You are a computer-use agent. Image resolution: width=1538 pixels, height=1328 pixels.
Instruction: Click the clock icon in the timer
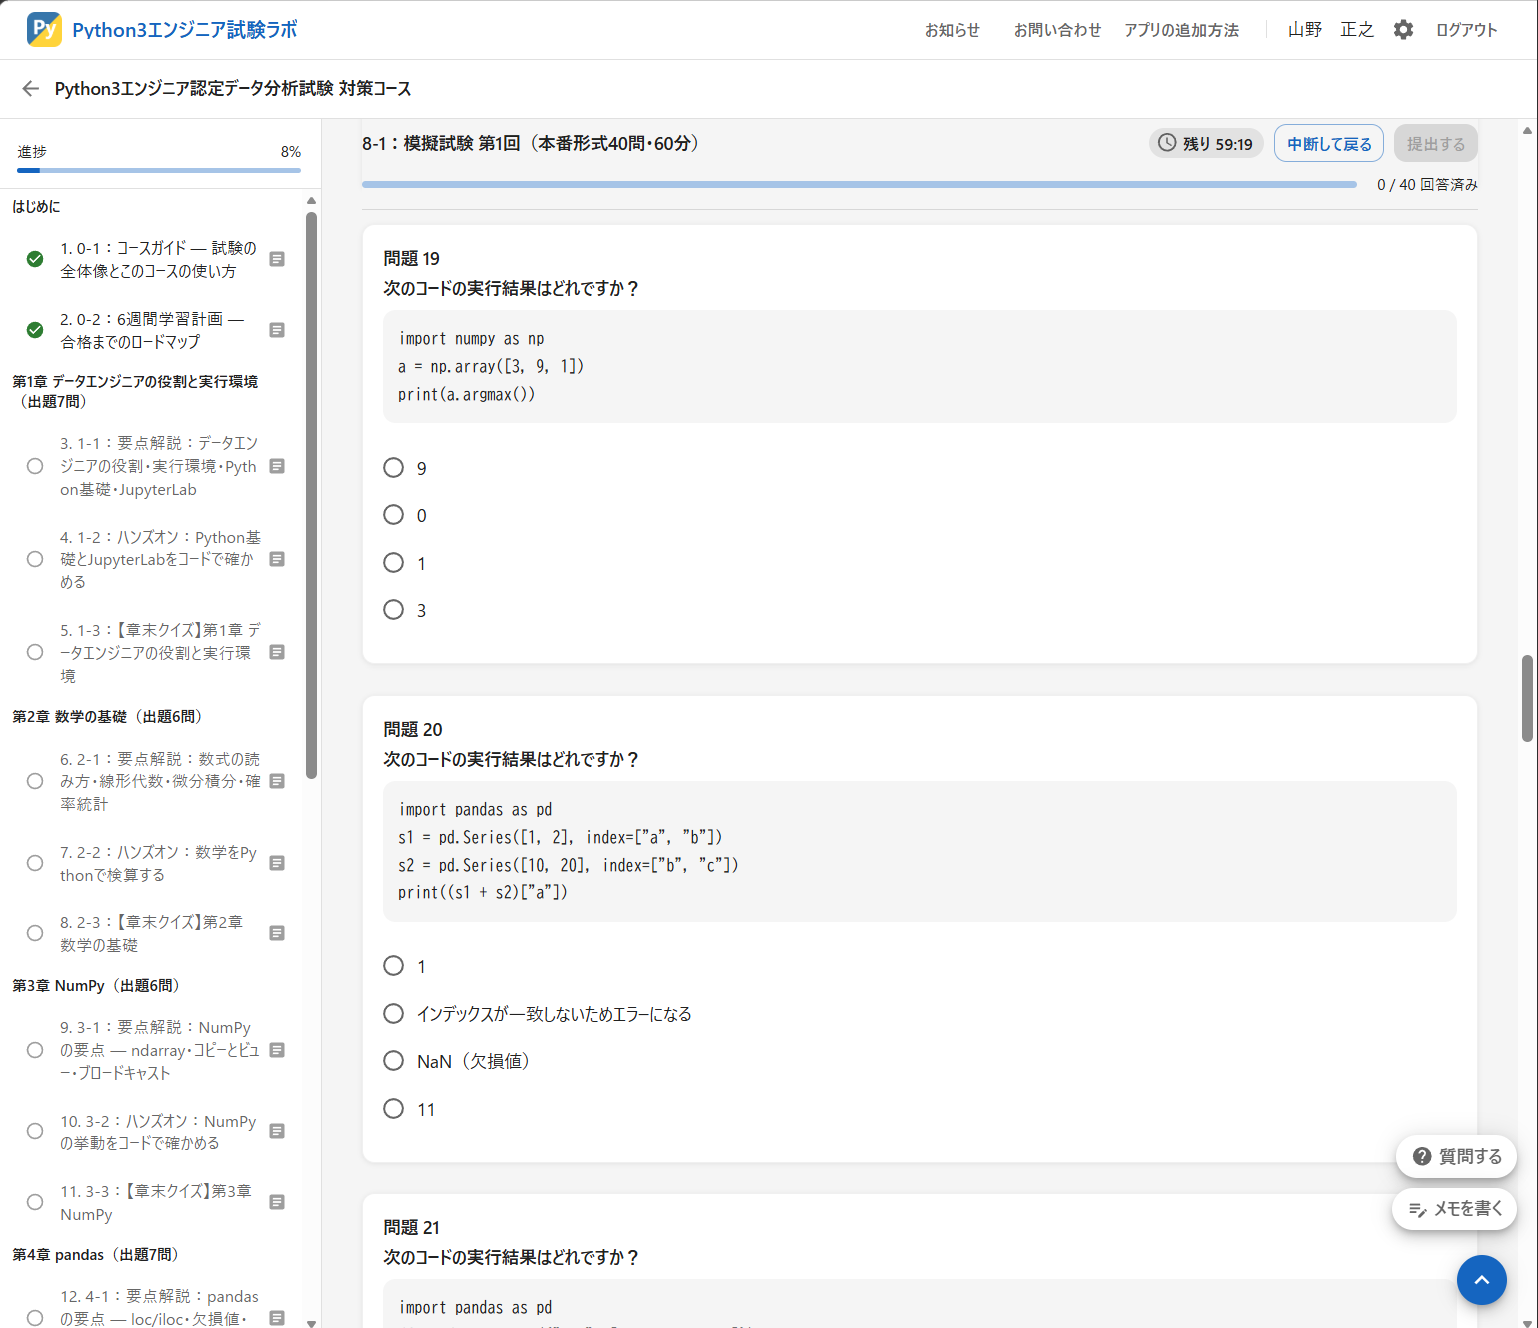point(1167,143)
